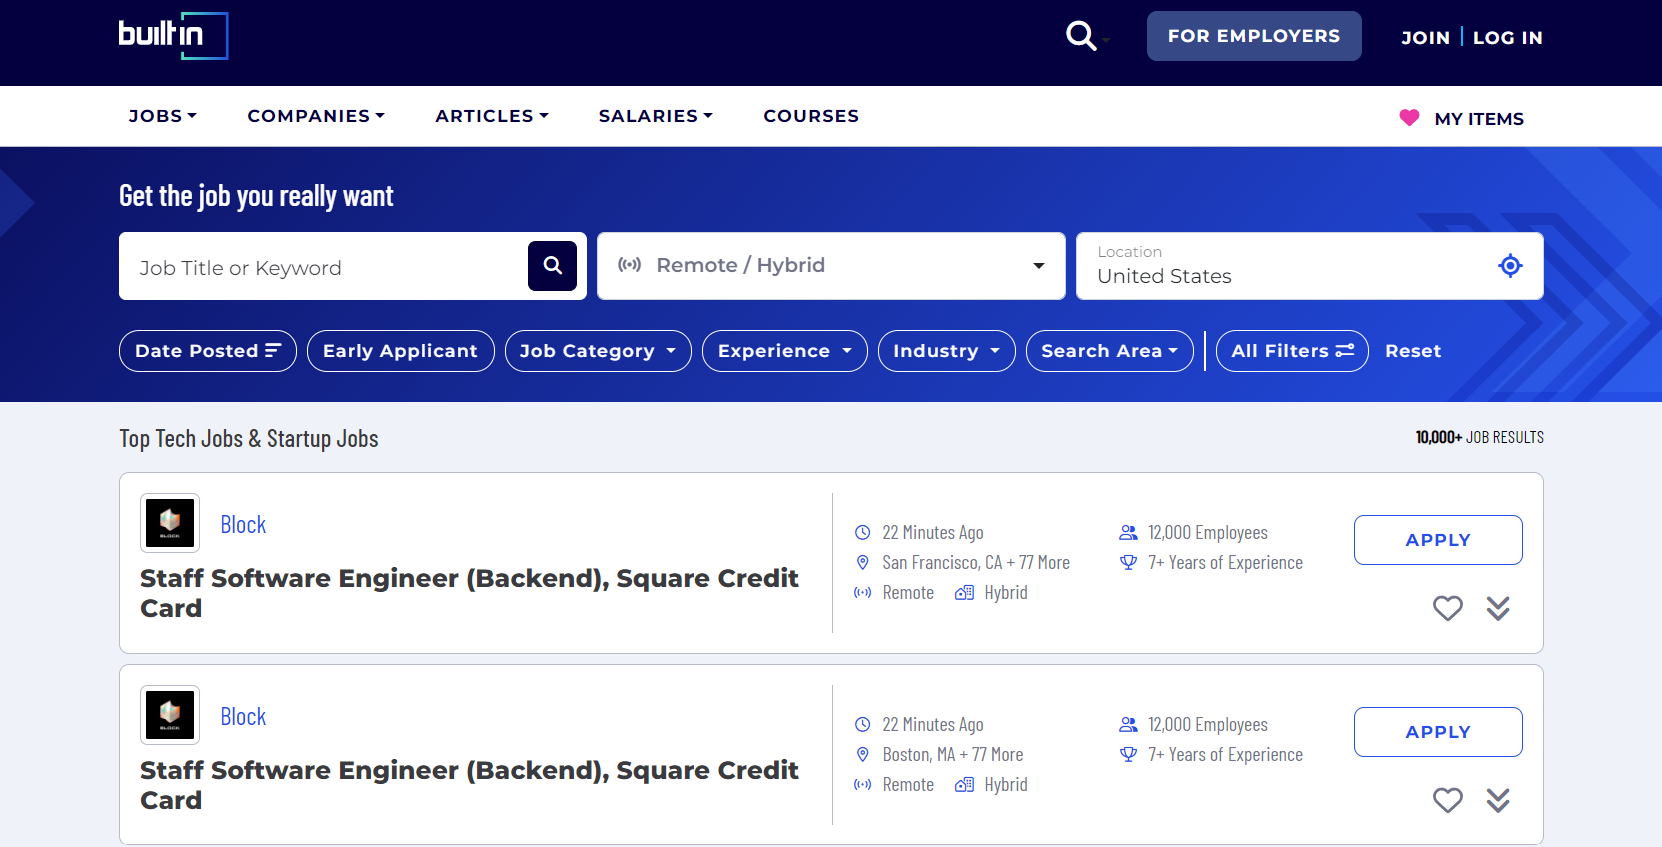Screen dimensions: 1662x847
Task: Click Log In link
Action: [x=1507, y=38]
